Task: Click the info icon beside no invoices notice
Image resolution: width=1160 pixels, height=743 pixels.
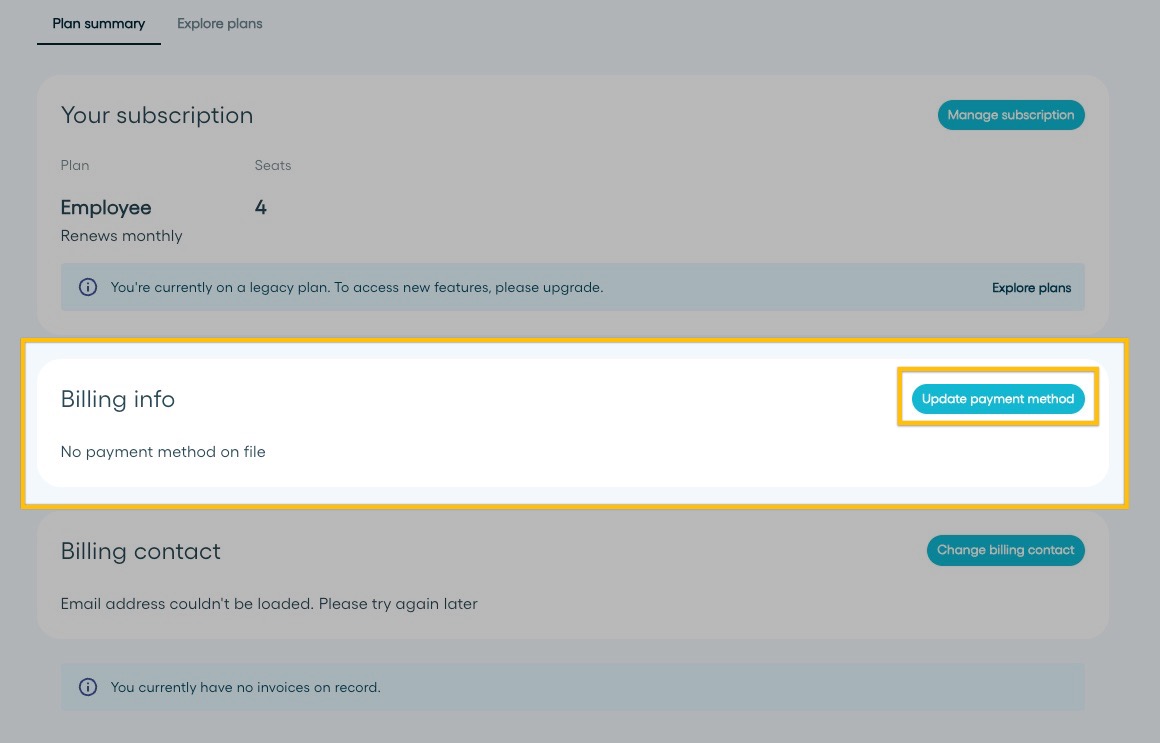Action: [x=88, y=687]
